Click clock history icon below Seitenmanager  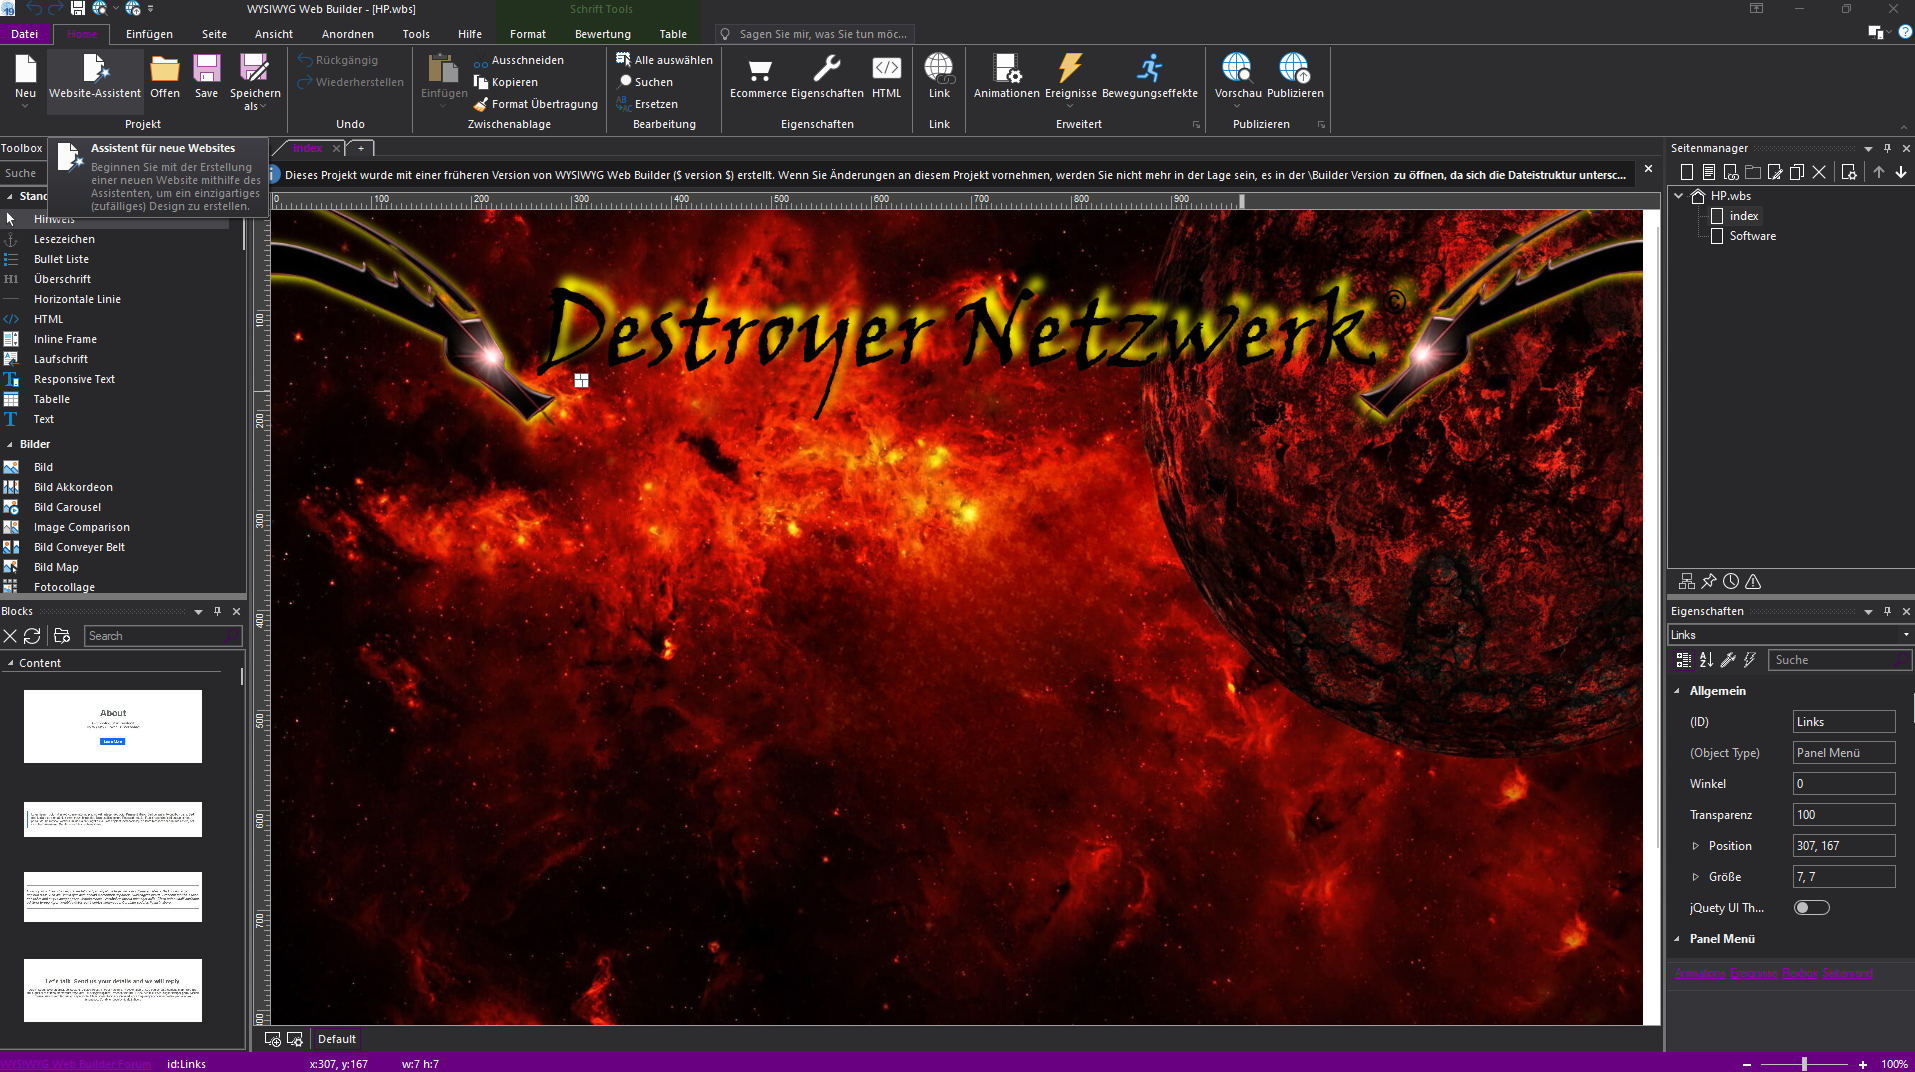pos(1731,581)
